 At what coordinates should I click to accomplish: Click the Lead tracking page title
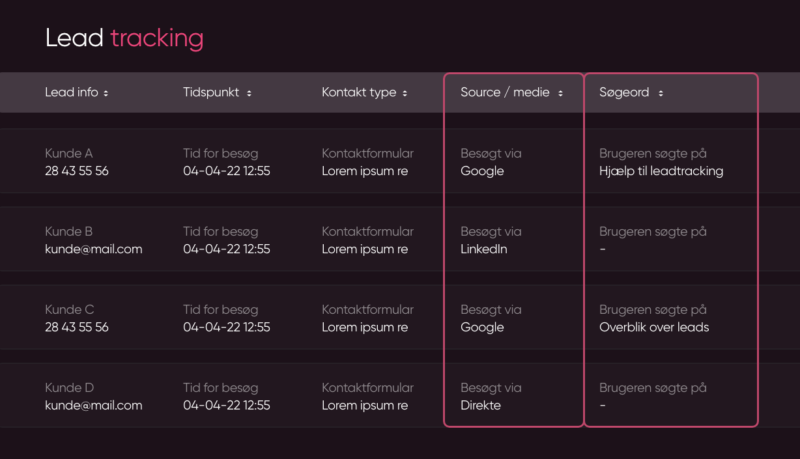click(124, 38)
